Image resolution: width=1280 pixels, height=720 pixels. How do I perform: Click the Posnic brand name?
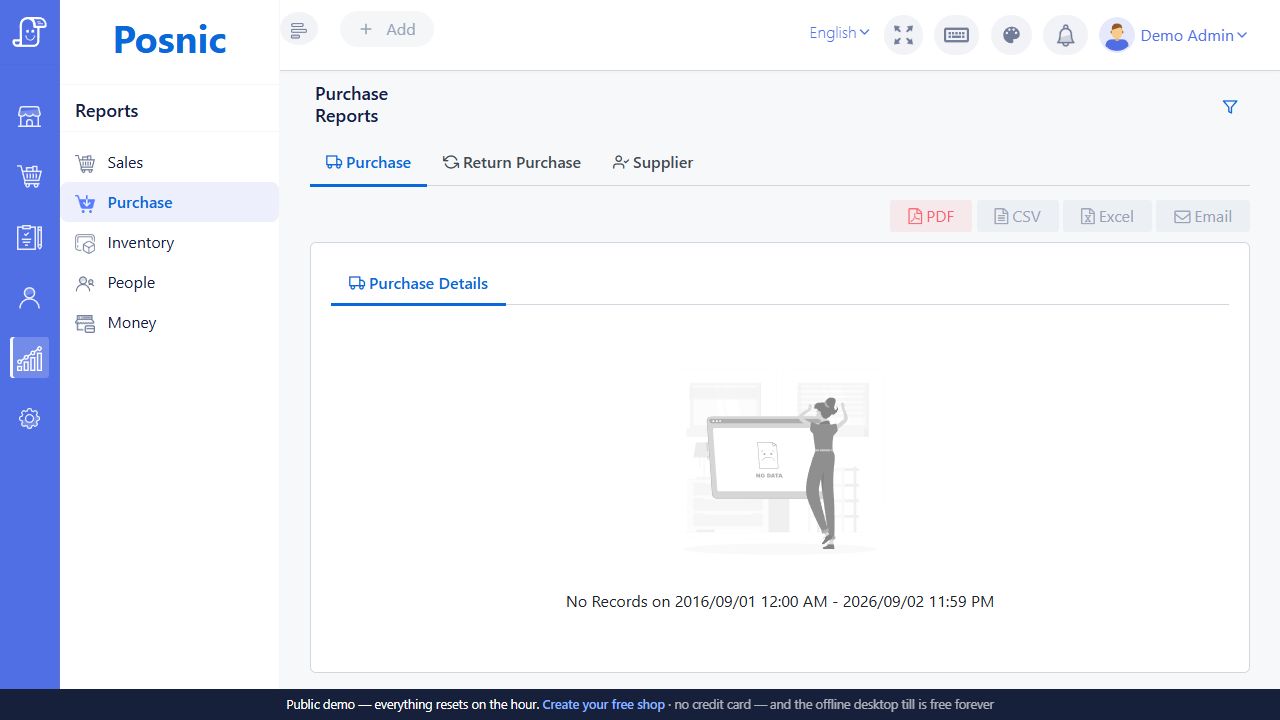170,39
